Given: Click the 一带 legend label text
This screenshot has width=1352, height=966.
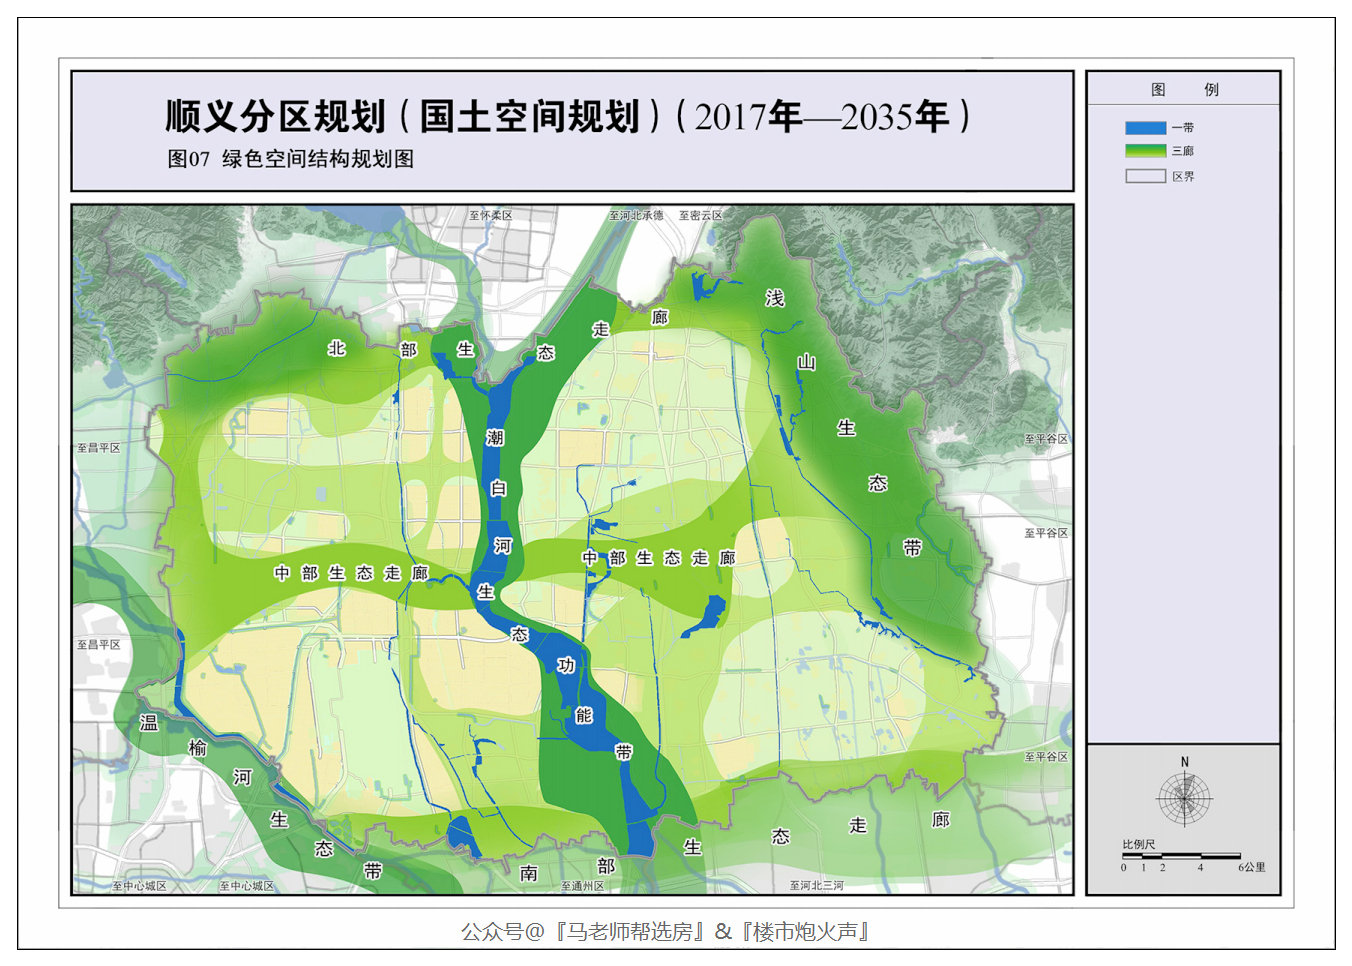Looking at the screenshot, I should click(x=1183, y=128).
